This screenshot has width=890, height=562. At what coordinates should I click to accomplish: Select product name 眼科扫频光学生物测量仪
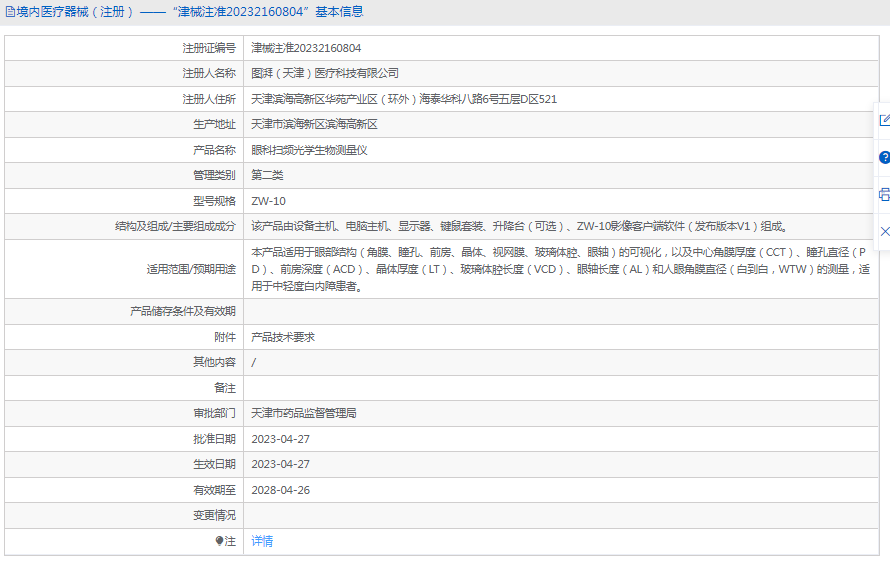pos(309,150)
